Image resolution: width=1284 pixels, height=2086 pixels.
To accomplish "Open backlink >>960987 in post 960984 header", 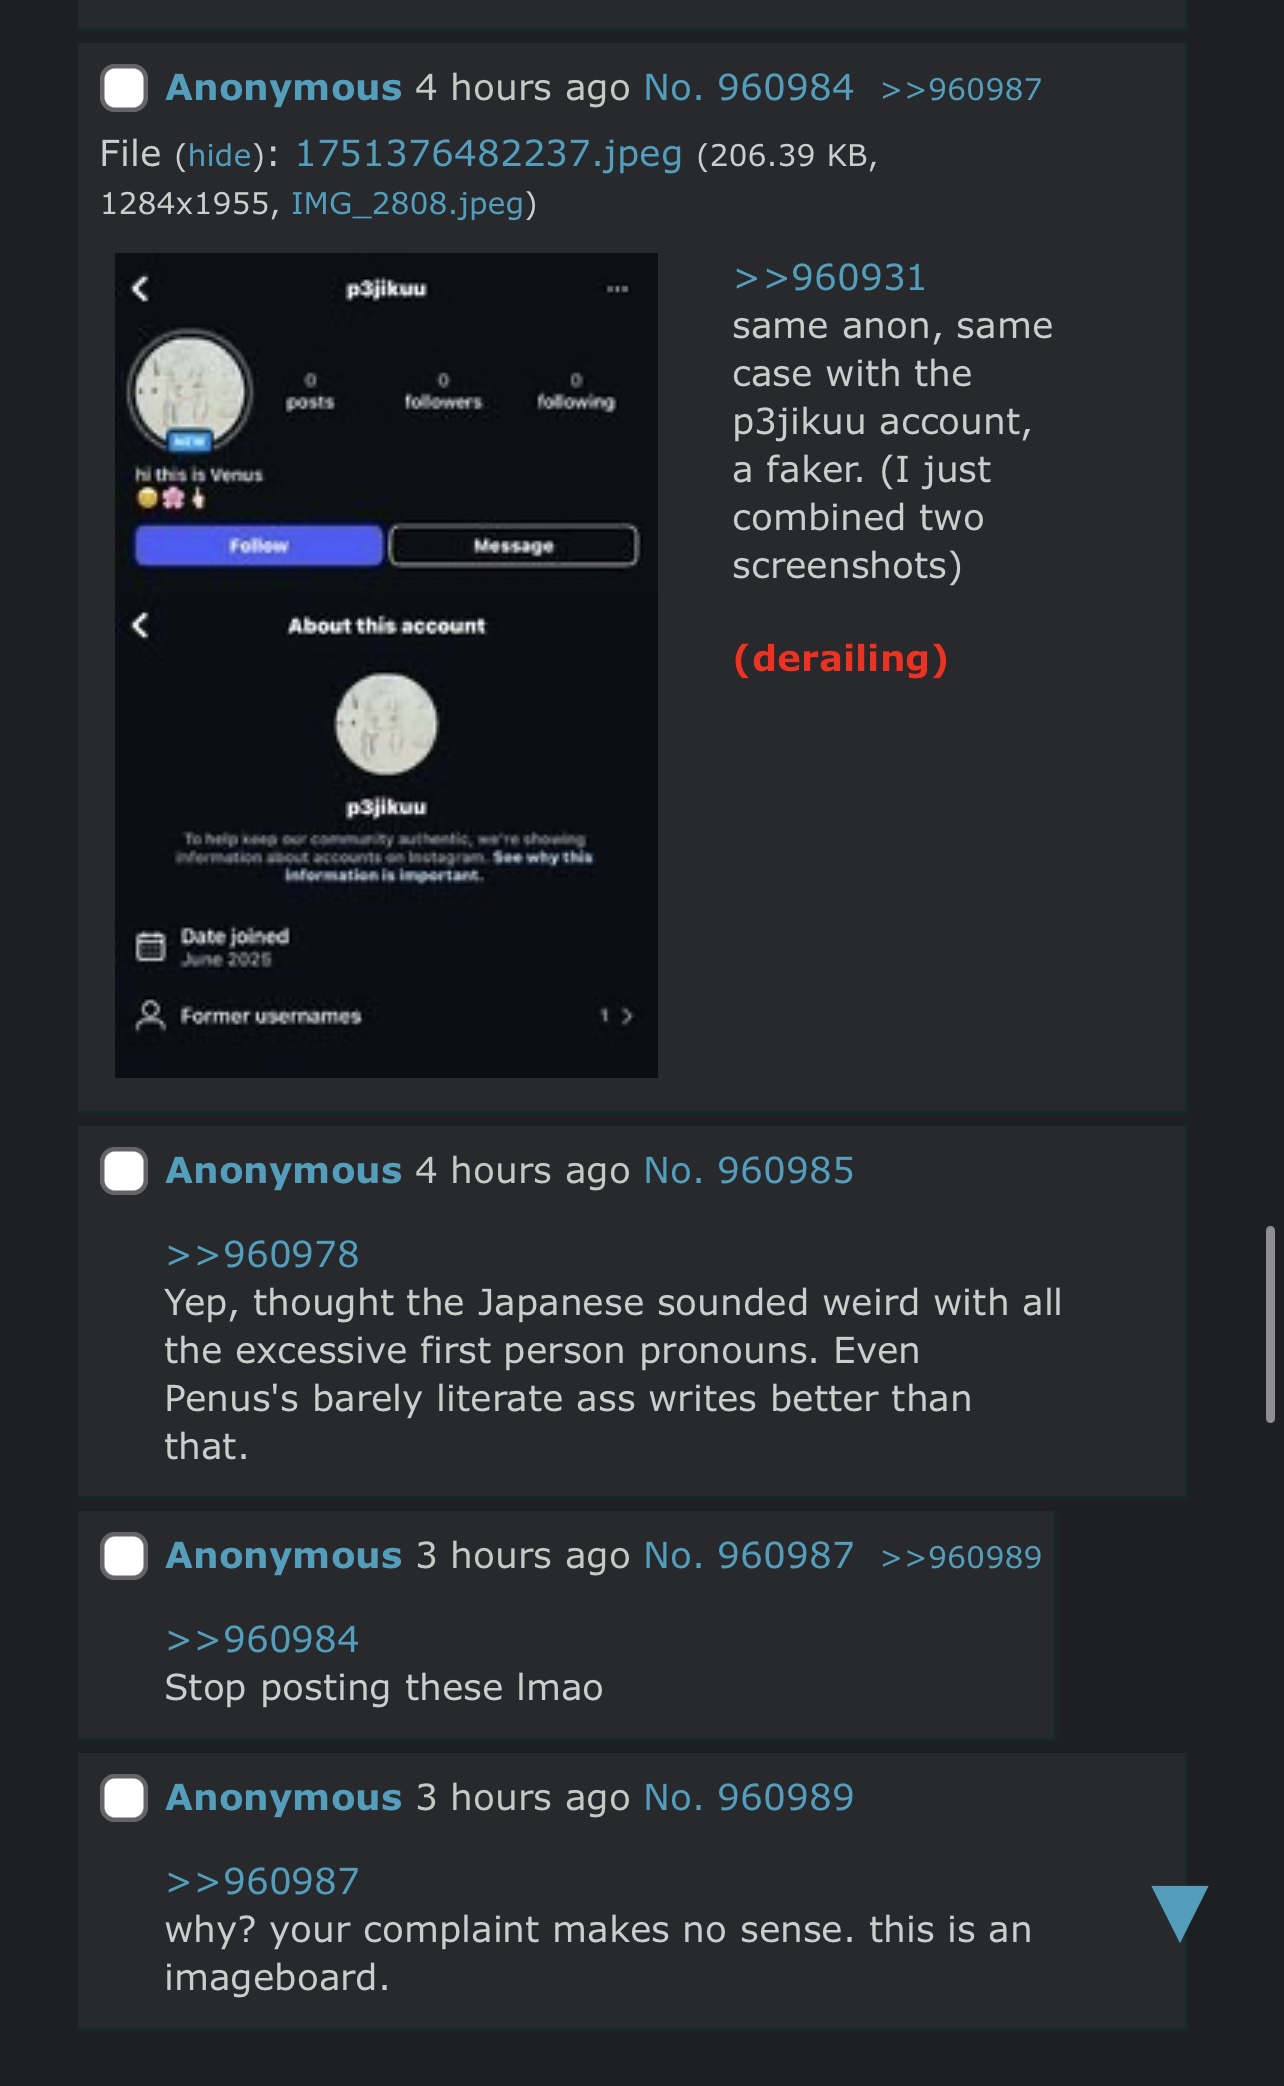I will pyautogui.click(x=961, y=89).
